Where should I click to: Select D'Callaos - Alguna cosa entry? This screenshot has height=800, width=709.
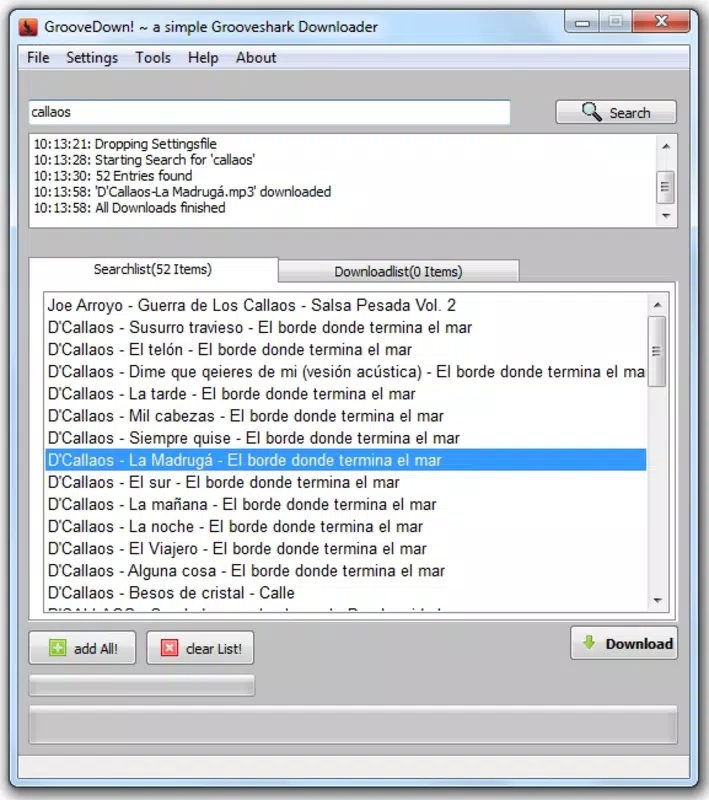click(x=346, y=570)
